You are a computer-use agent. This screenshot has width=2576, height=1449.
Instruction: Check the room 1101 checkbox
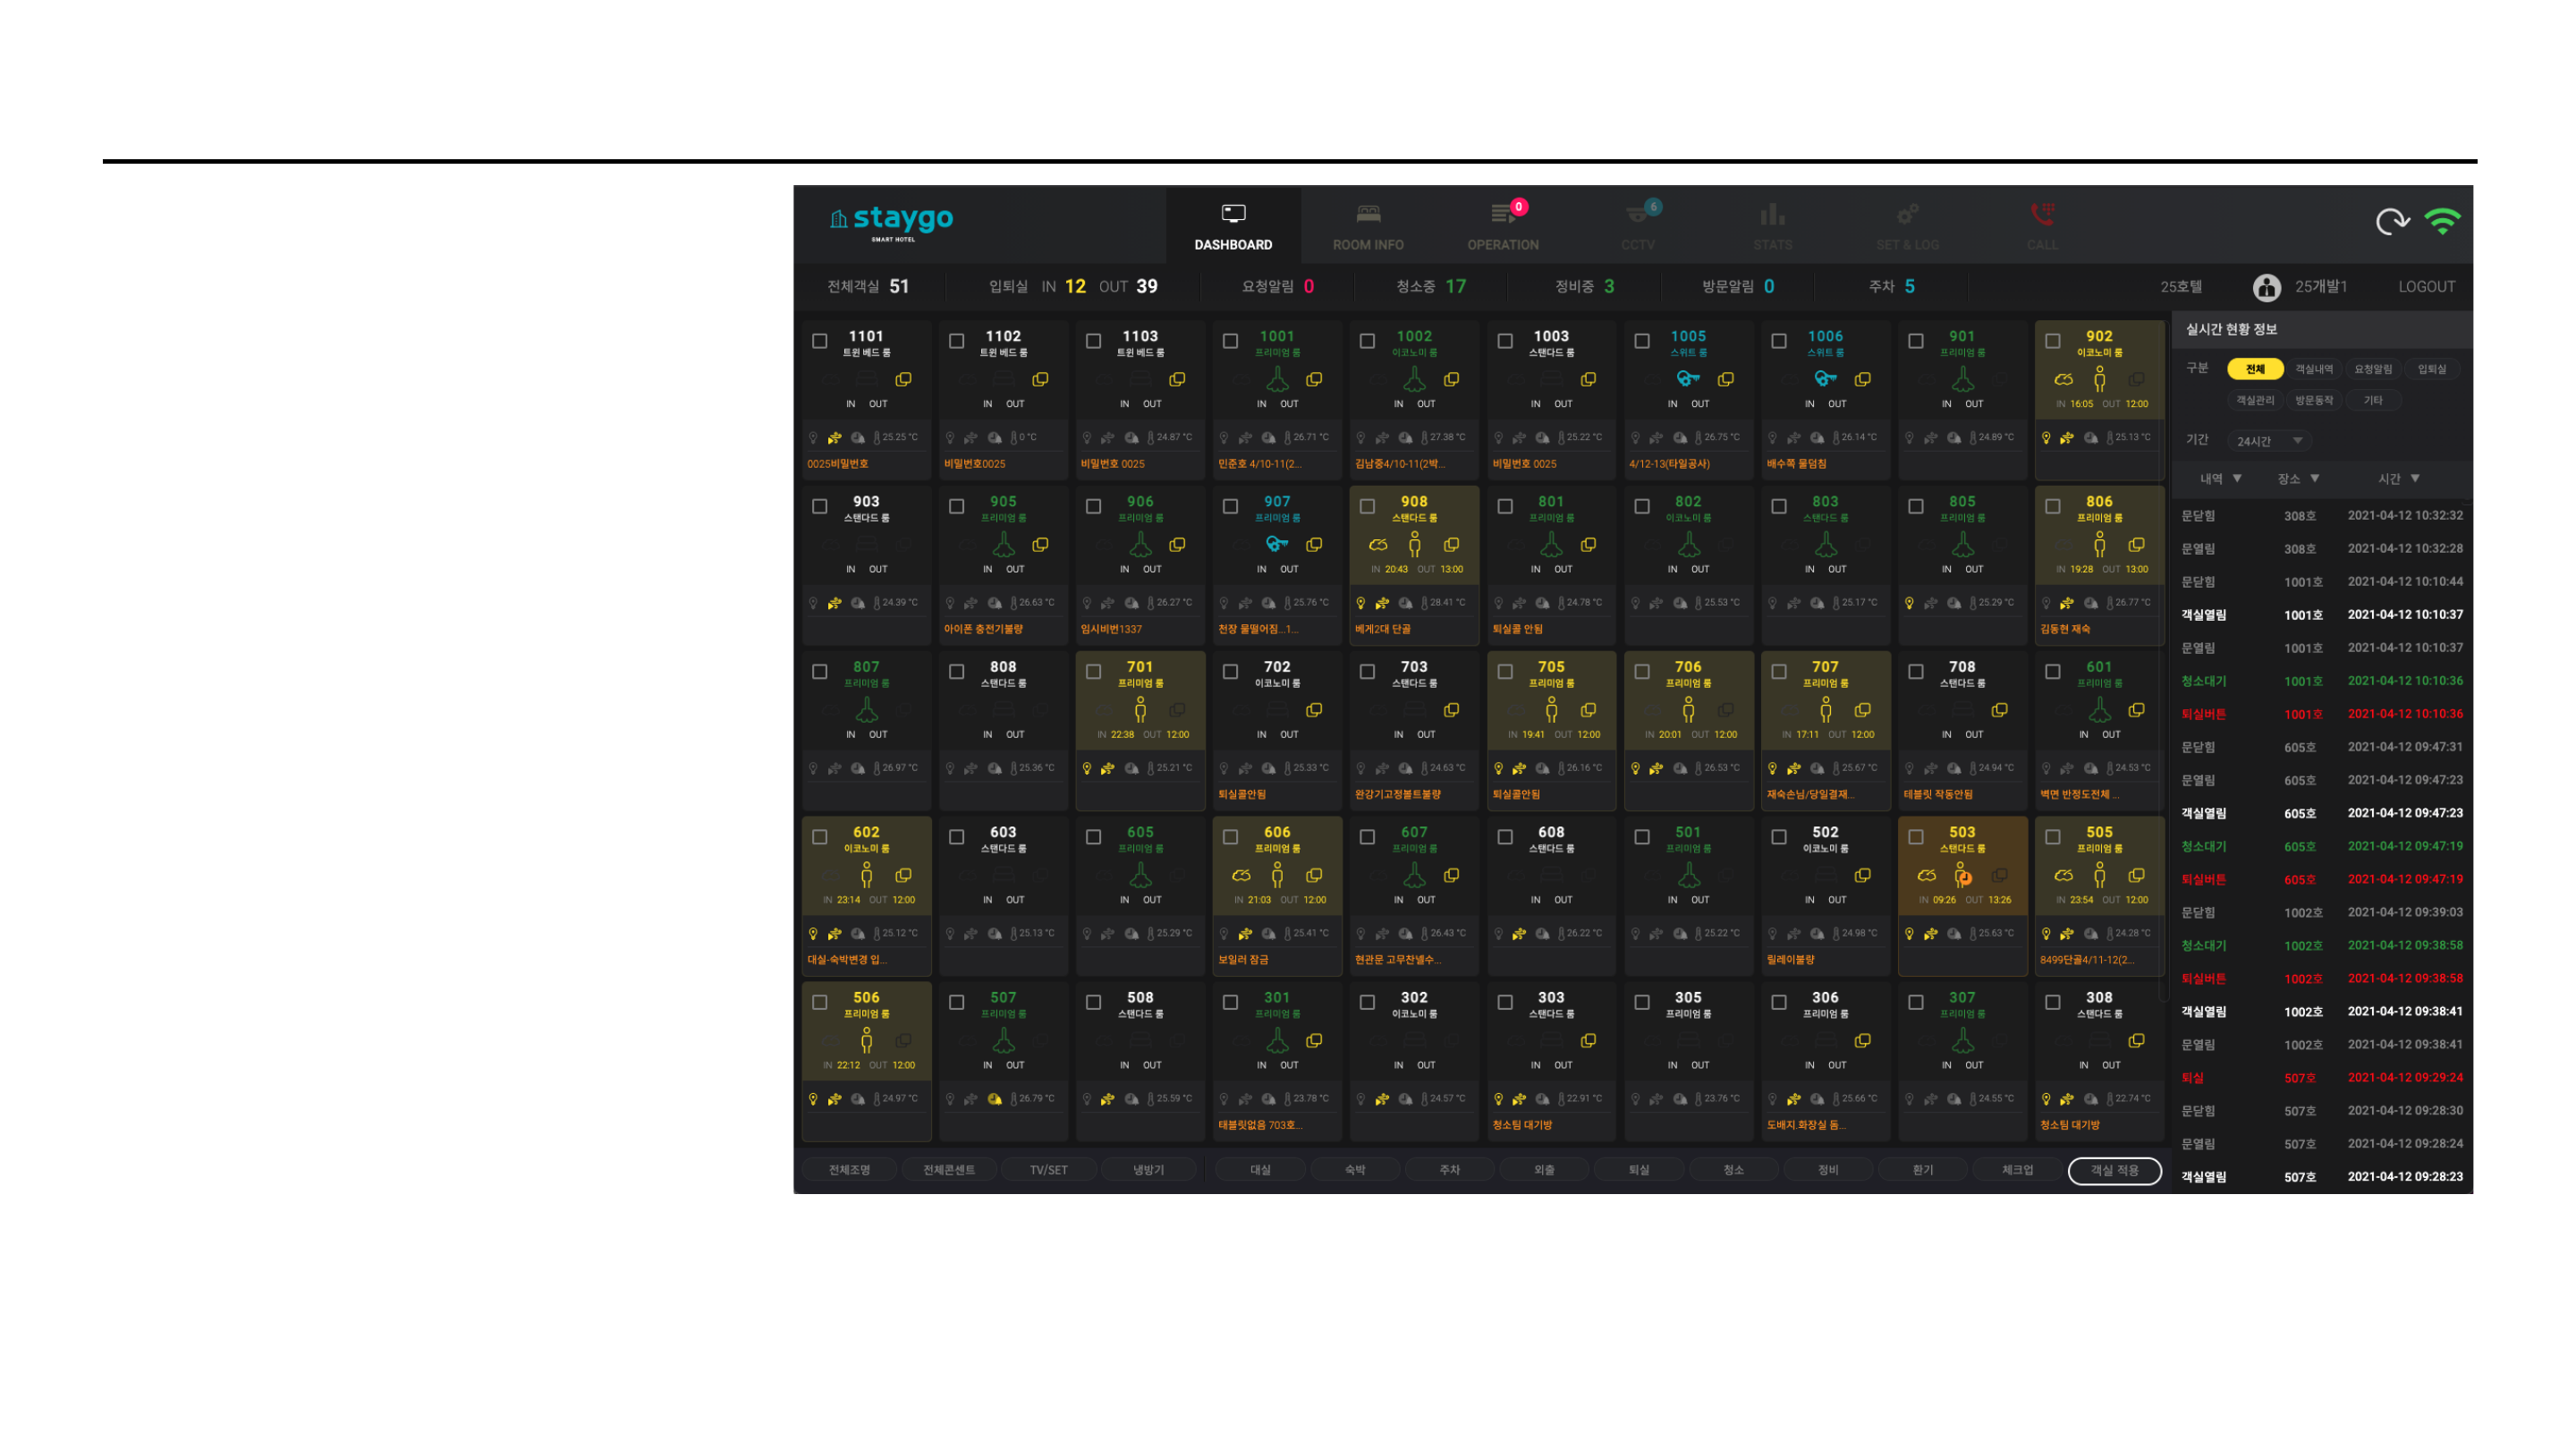pyautogui.click(x=820, y=341)
